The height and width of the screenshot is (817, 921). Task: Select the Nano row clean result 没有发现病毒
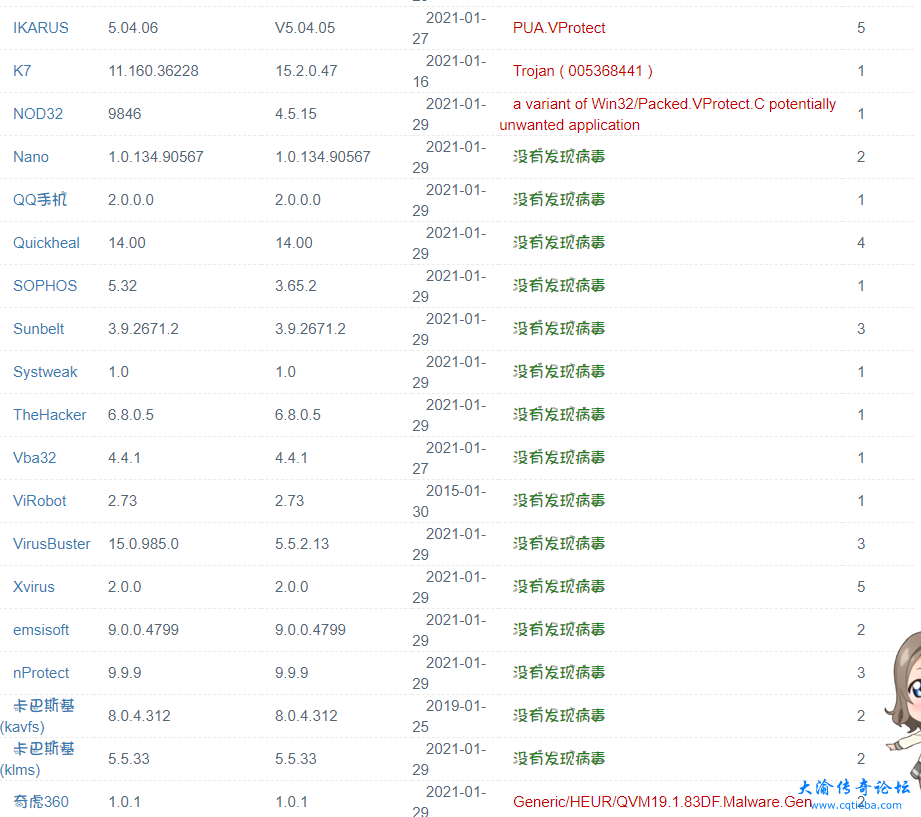coord(559,156)
